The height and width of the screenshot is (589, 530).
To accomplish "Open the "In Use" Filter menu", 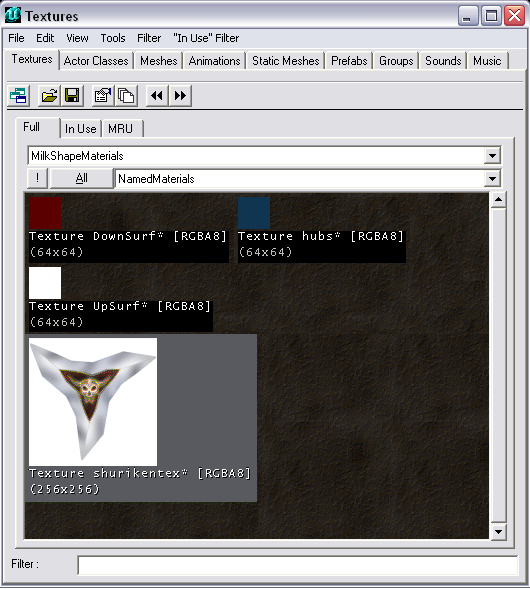I will [206, 38].
